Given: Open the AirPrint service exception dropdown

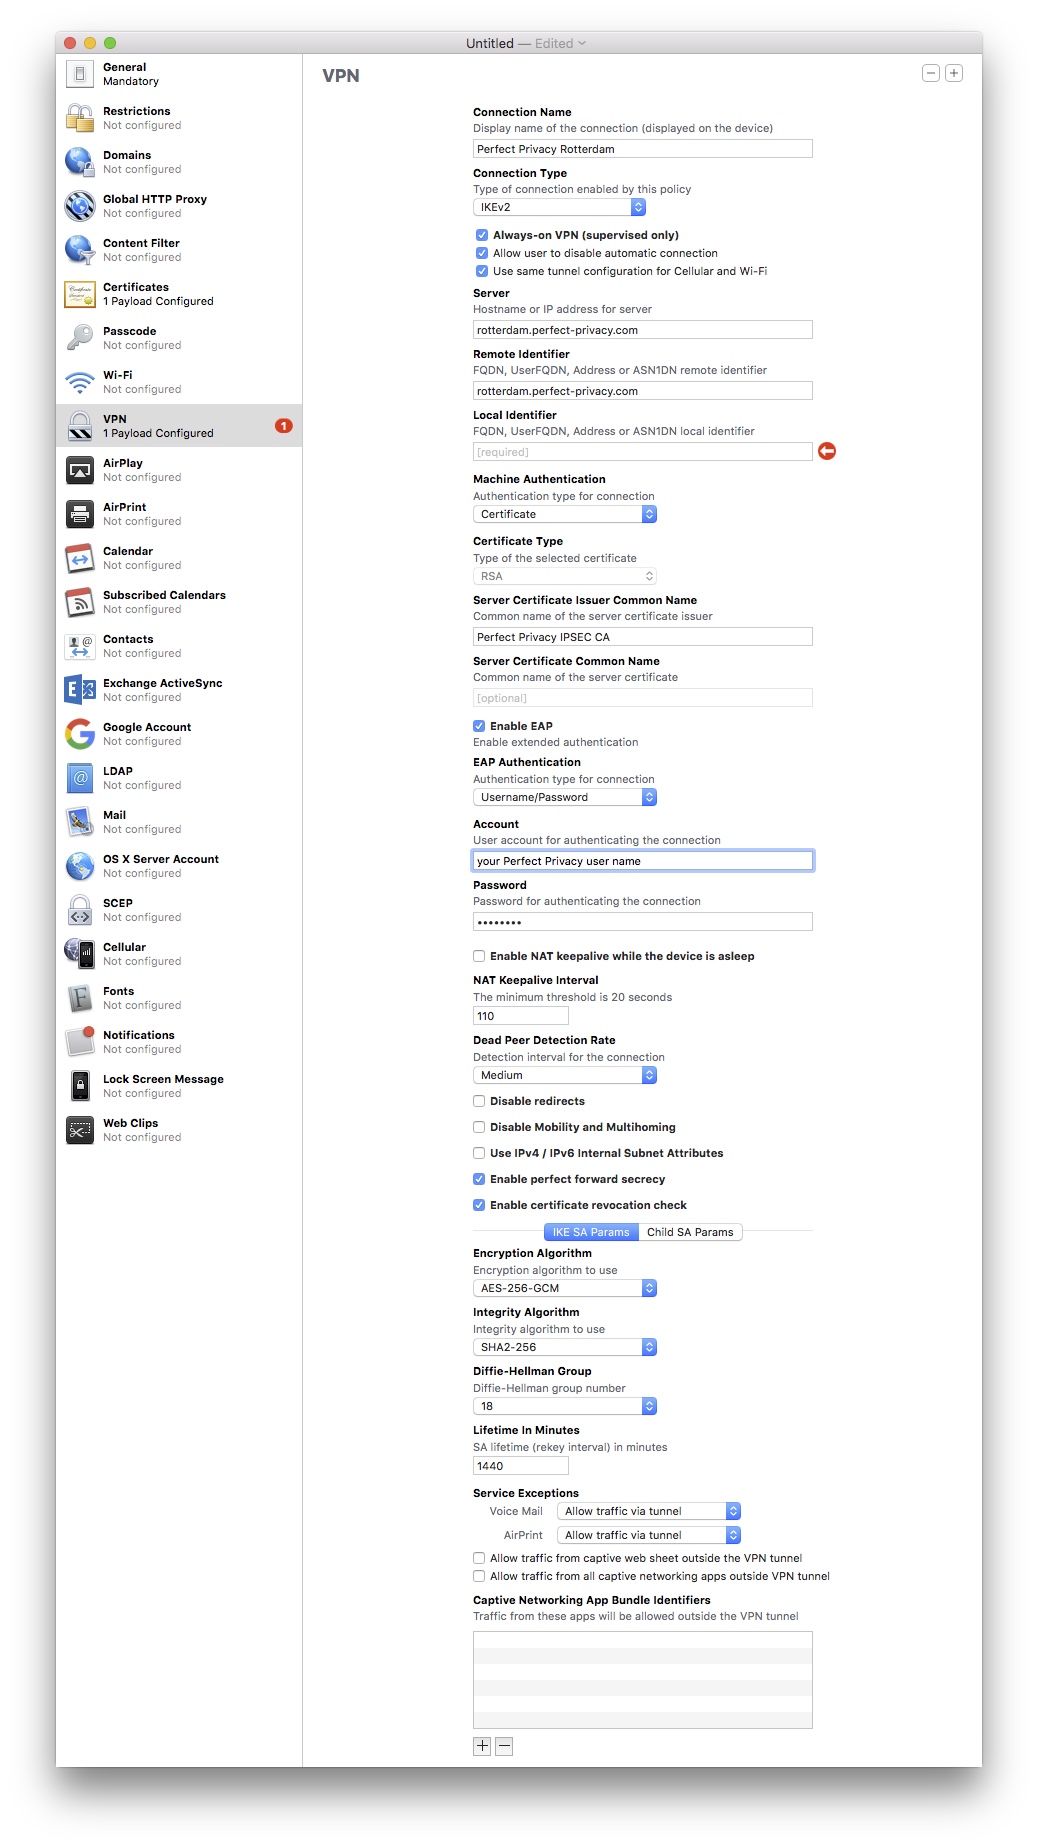Looking at the screenshot, I should coord(649,1535).
